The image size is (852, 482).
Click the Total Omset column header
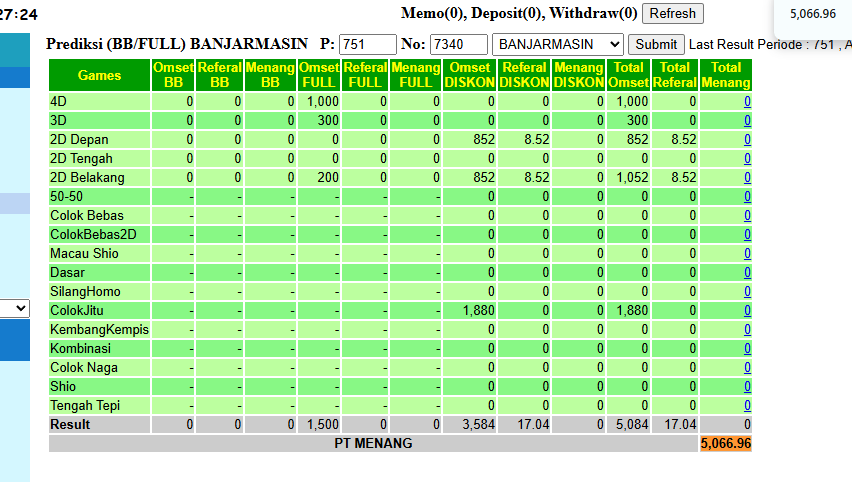pos(628,75)
